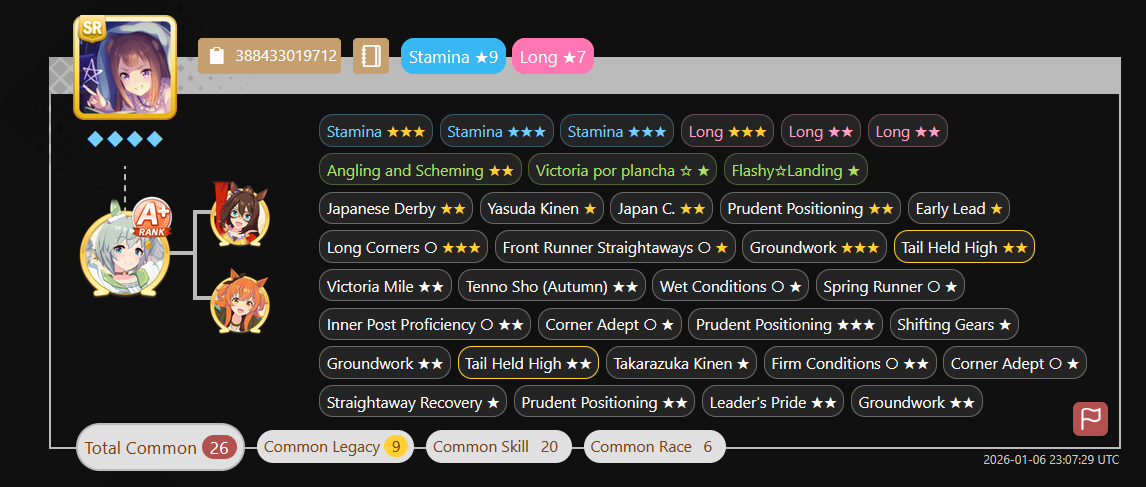Click the Common Legacy 9 pill
1146x487 pixels.
(x=335, y=446)
